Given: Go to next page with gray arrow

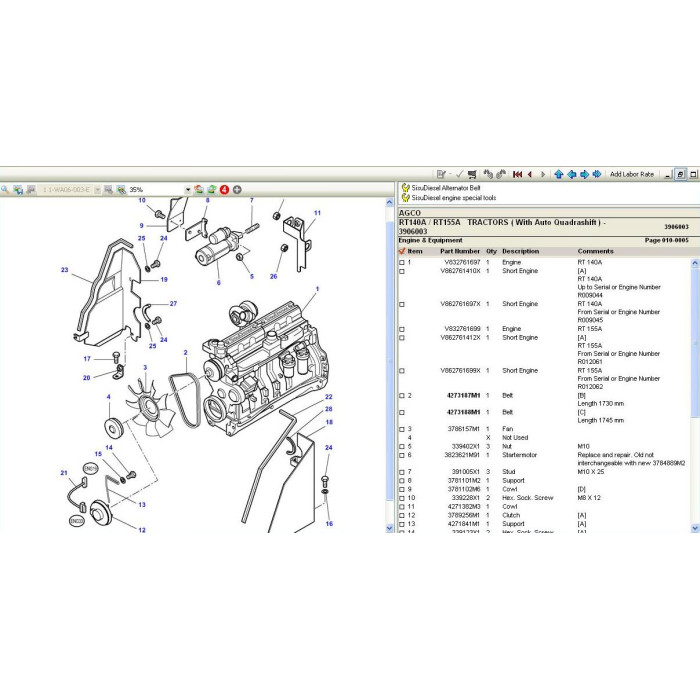Looking at the screenshot, I should [543, 174].
